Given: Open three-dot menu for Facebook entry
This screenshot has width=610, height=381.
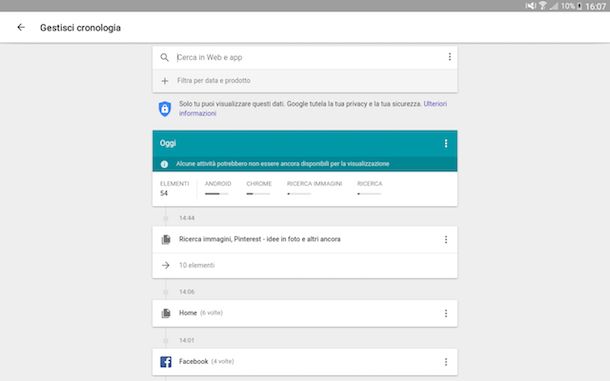Looking at the screenshot, I should [446, 362].
